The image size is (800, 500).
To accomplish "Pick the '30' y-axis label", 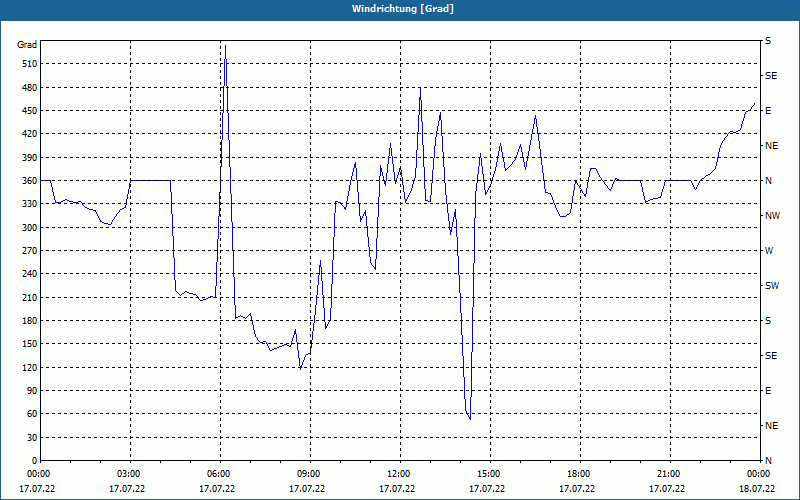I will point(32,437).
